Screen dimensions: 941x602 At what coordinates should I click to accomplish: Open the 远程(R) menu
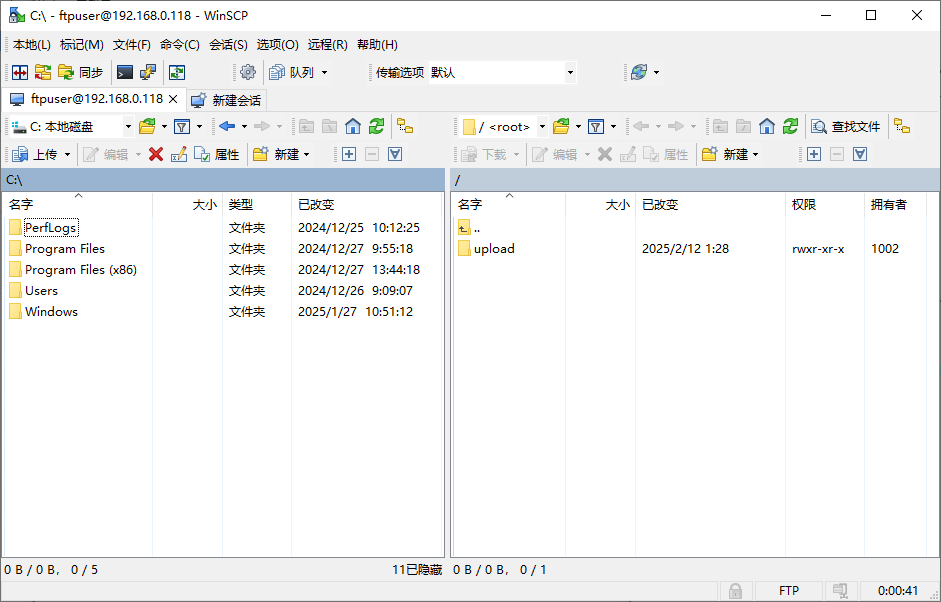click(327, 45)
